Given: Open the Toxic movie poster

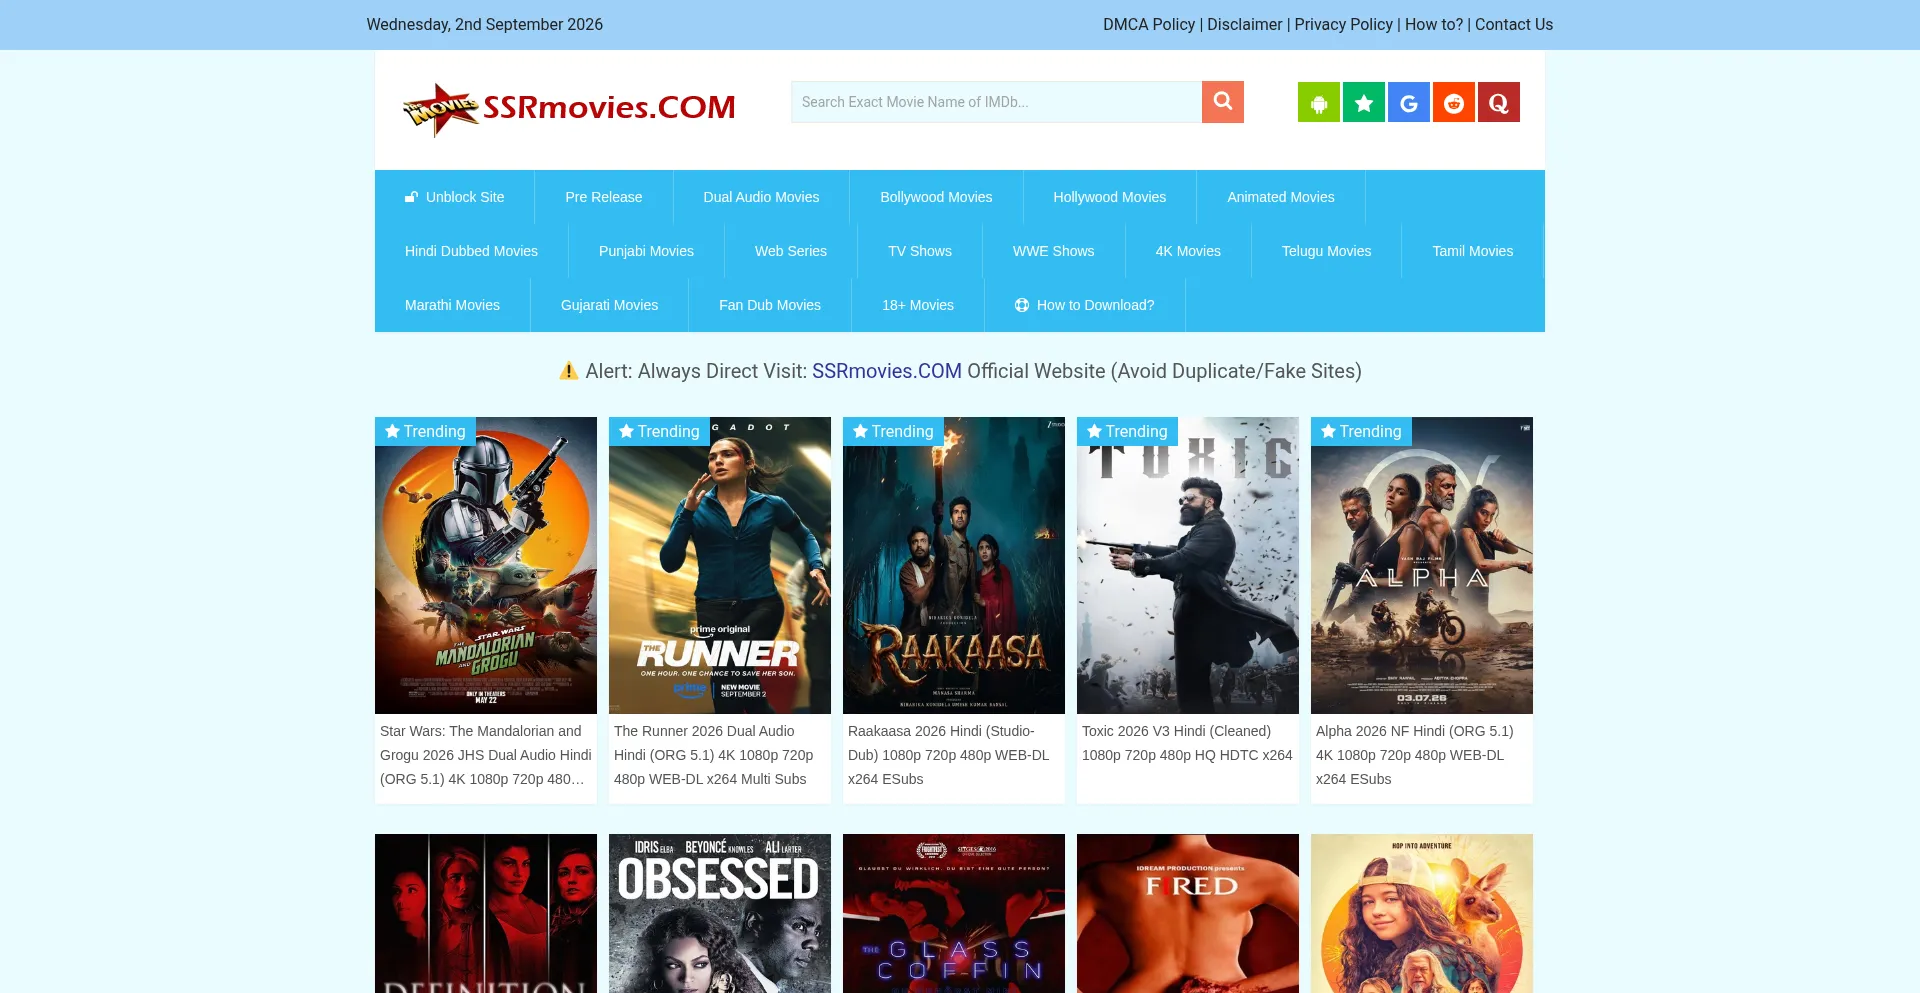Looking at the screenshot, I should click(1188, 565).
